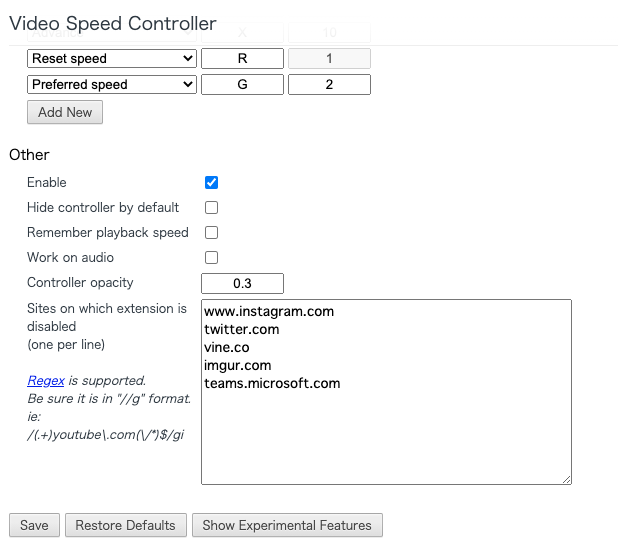618x551 pixels.
Task: Click the R shortcut key field
Action: (x=242, y=58)
